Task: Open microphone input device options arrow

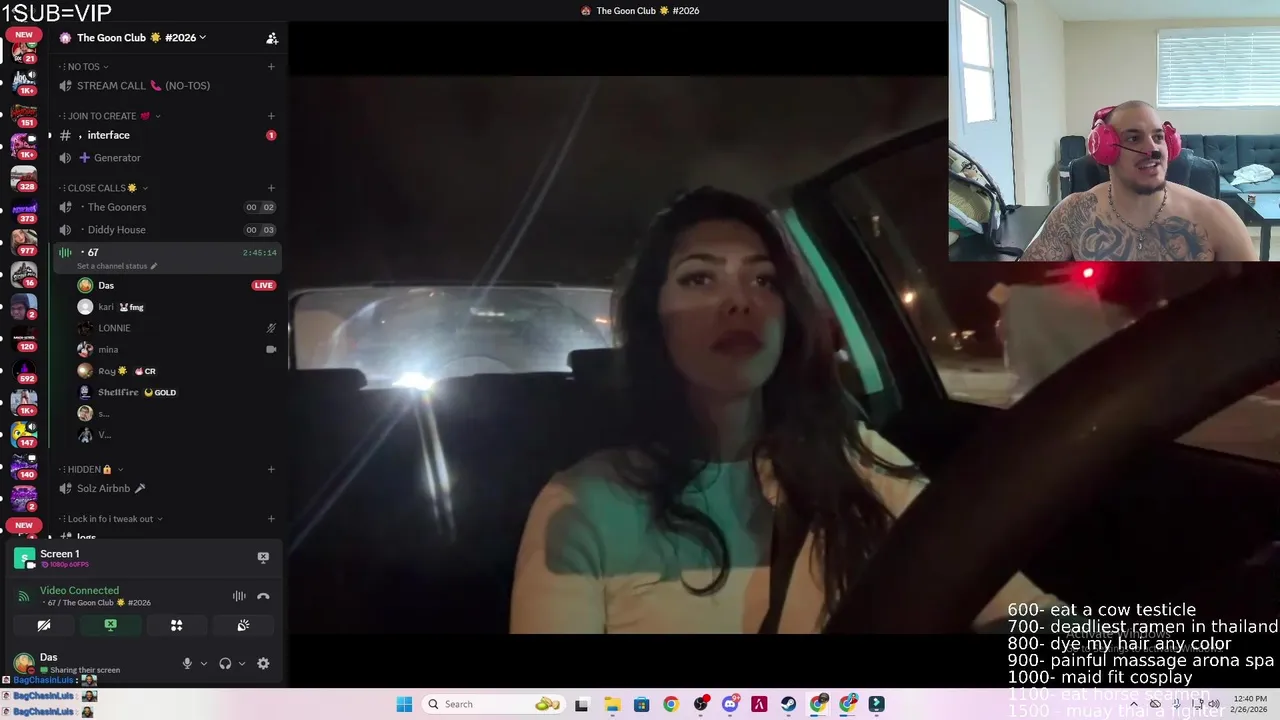Action: [203, 663]
